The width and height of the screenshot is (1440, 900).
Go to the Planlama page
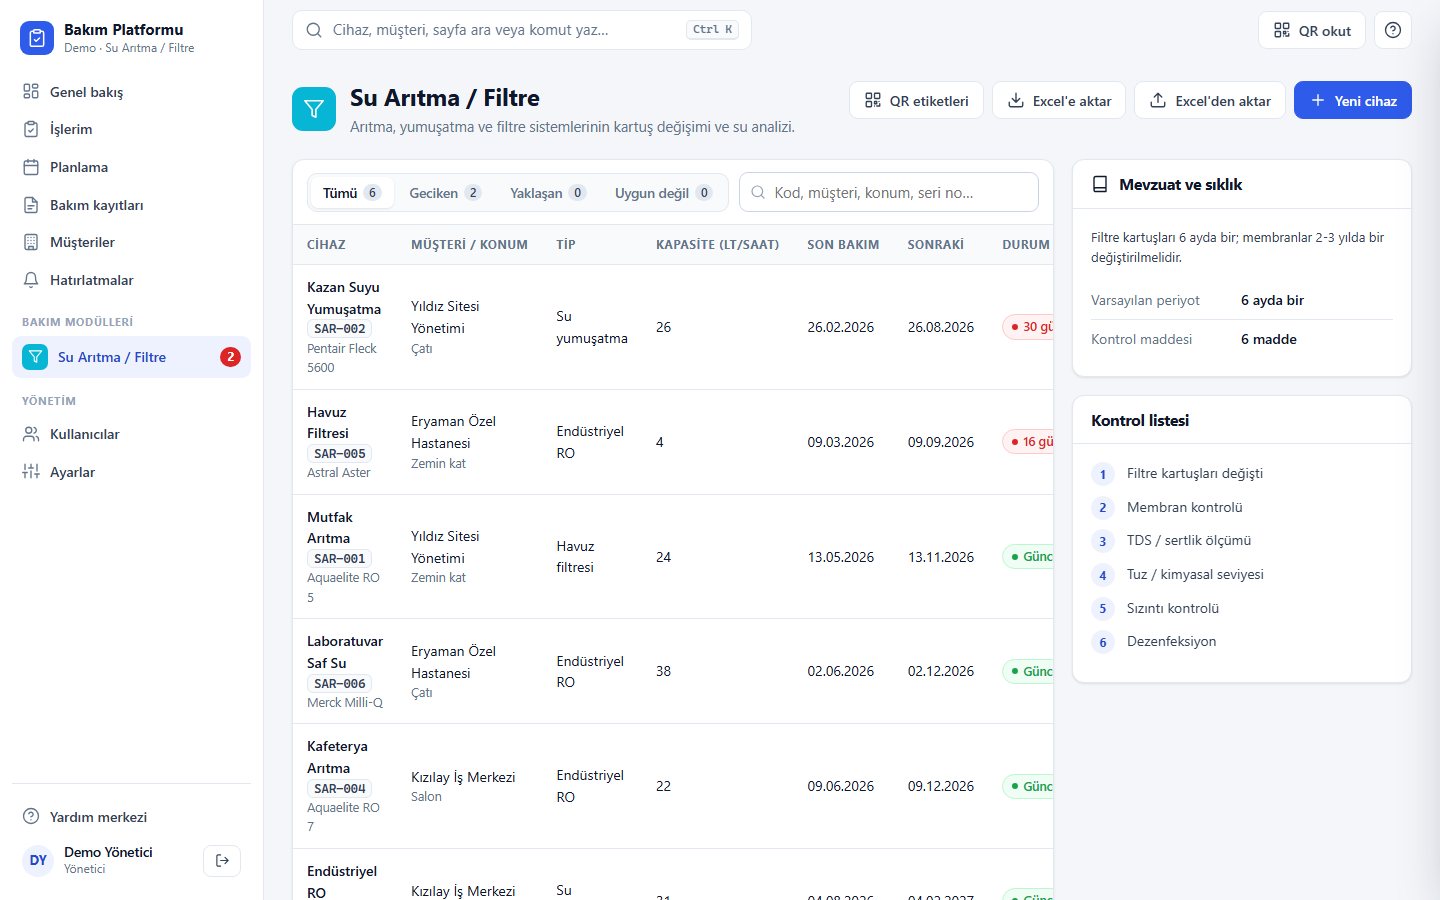click(131, 167)
